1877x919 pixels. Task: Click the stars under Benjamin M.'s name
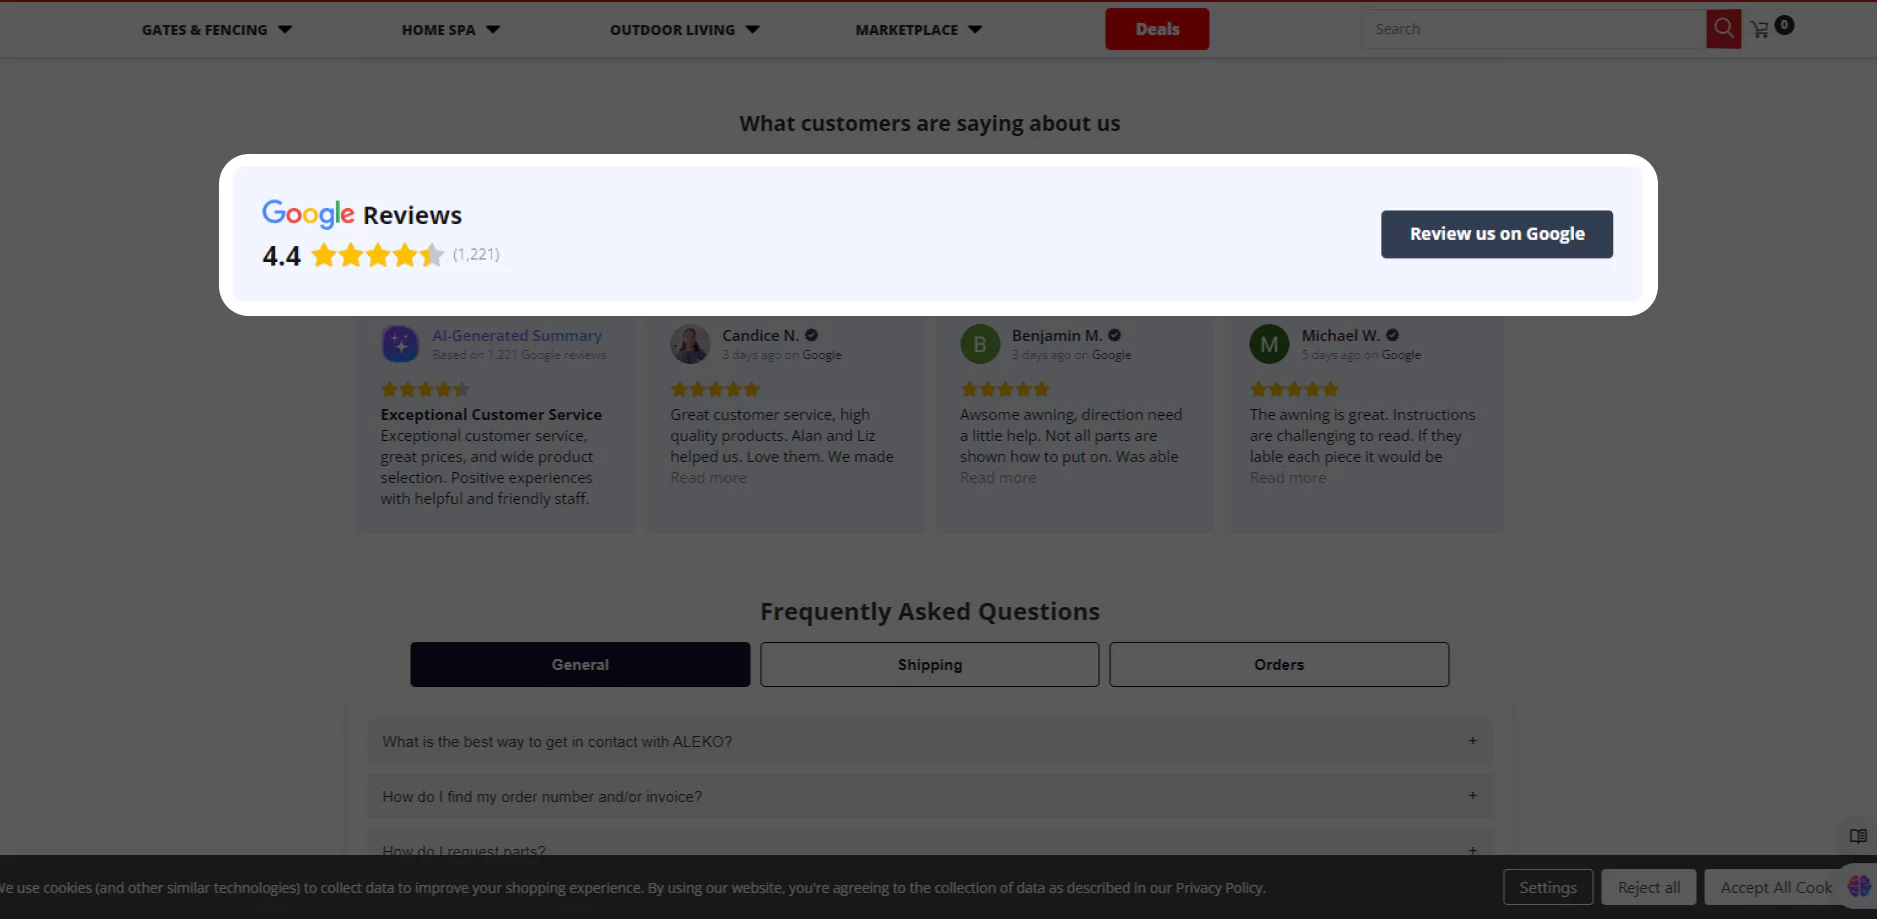pos(1005,389)
